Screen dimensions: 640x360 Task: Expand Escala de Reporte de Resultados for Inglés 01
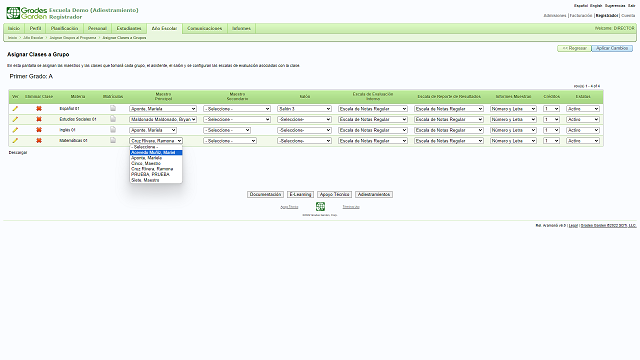coord(449,130)
